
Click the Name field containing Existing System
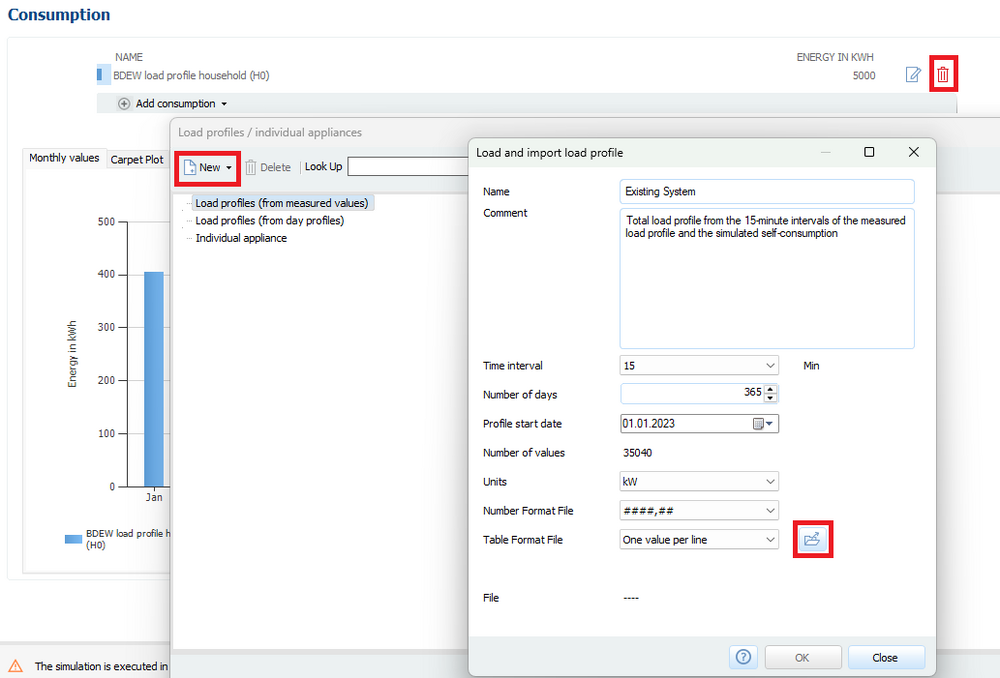tap(766, 191)
